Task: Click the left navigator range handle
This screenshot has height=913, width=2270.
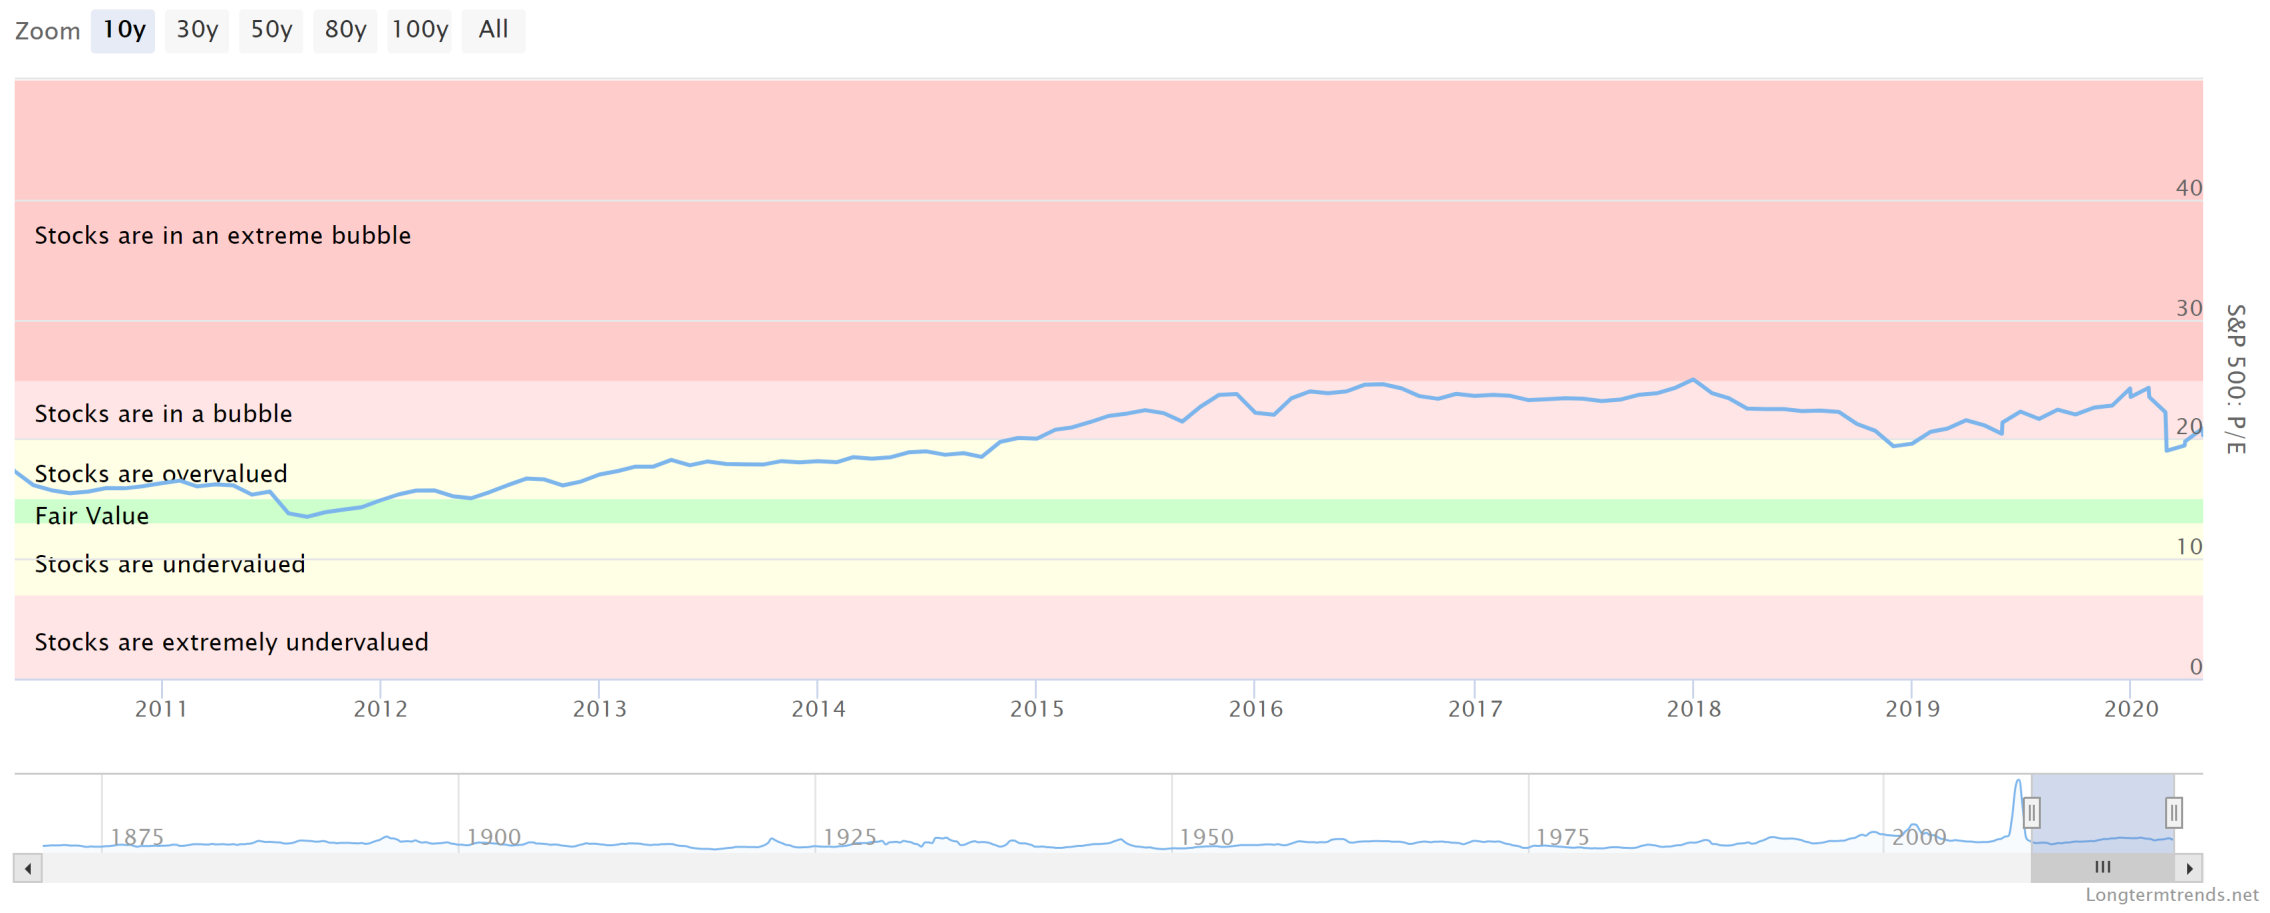Action: tap(2031, 812)
